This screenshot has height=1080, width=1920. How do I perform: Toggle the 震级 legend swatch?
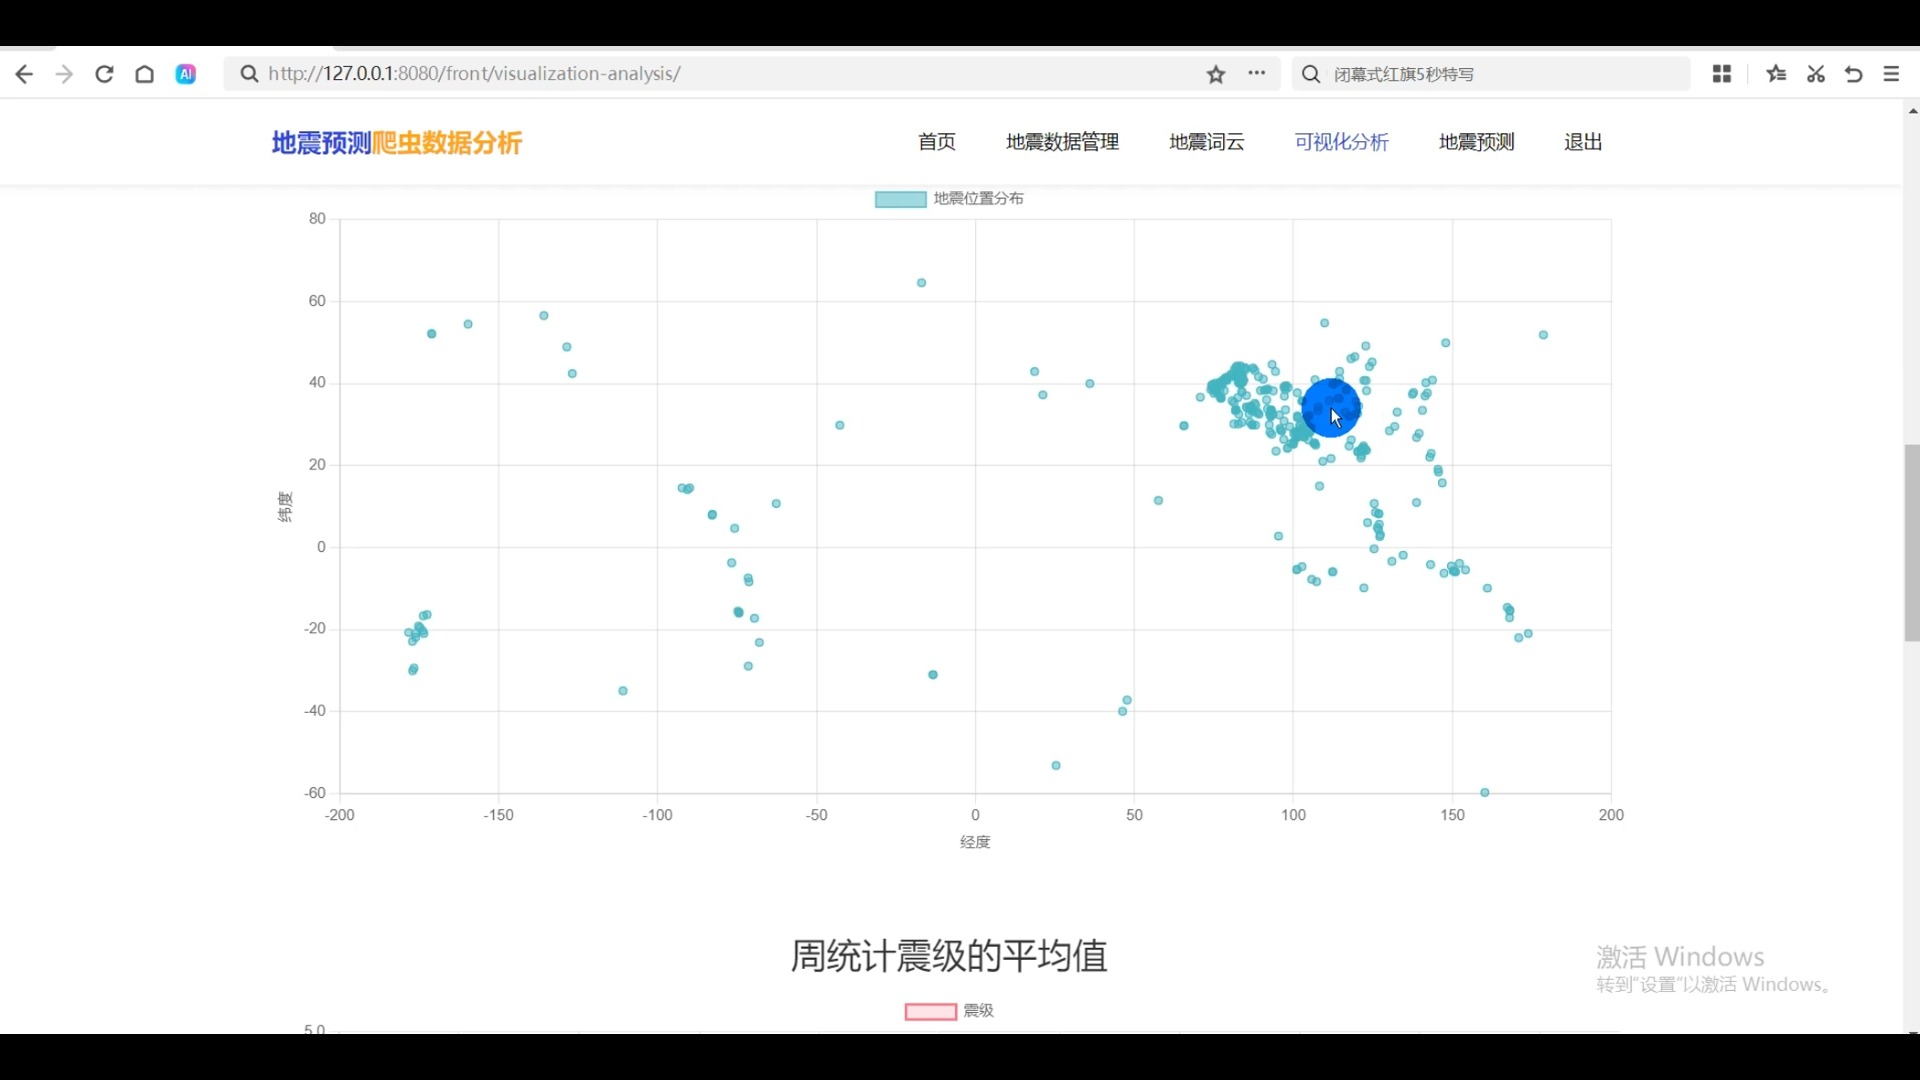pos(931,1011)
